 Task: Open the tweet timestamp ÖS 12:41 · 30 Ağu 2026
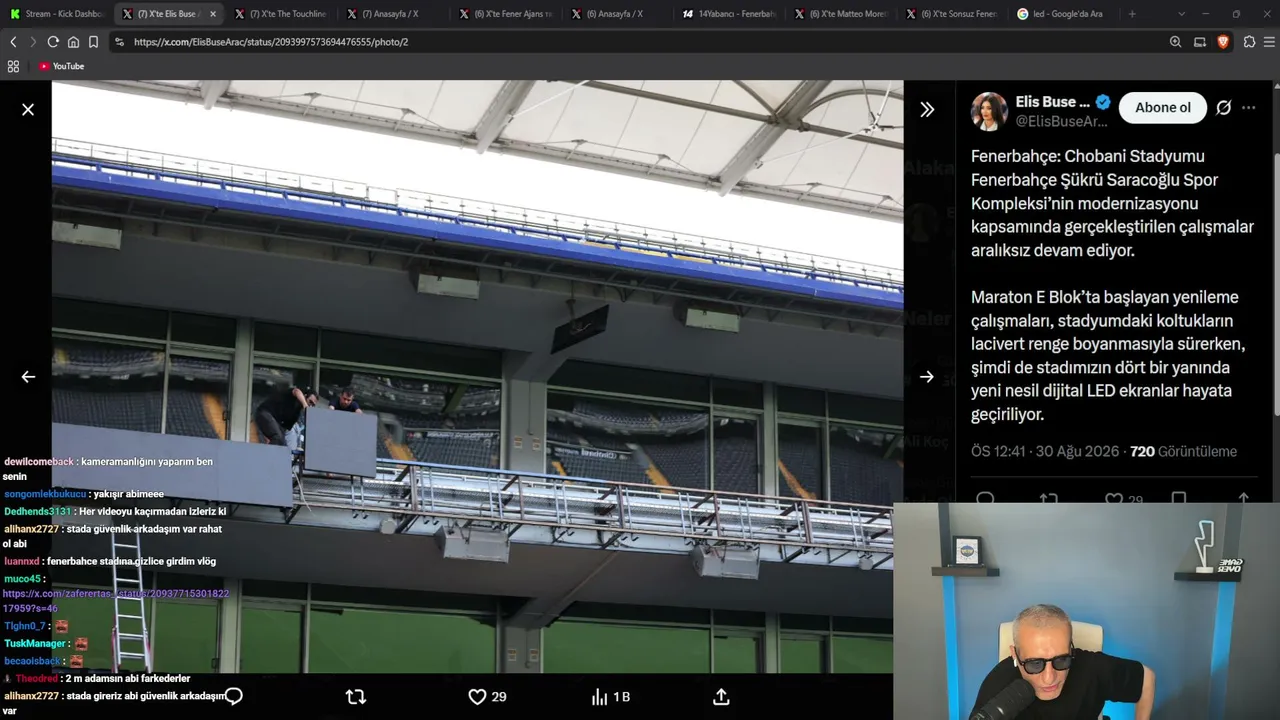[1045, 452]
